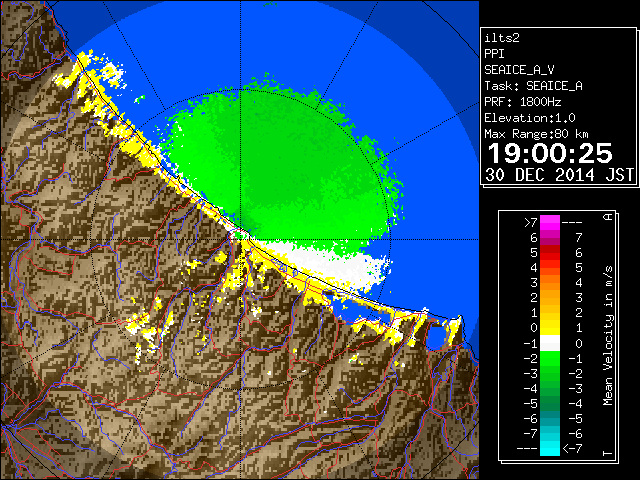The width and height of the screenshot is (640, 480).
Task: Select the 'Elevation:1.0' value
Action: click(x=530, y=118)
